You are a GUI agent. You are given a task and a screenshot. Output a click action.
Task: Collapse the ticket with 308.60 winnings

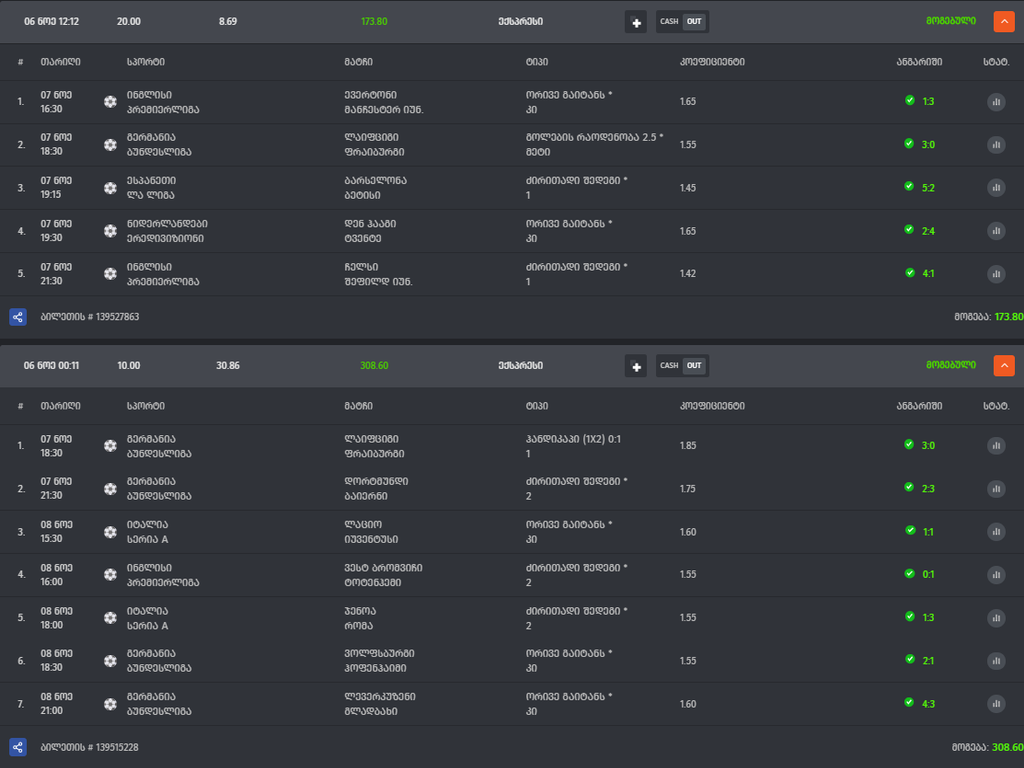[x=1004, y=366]
